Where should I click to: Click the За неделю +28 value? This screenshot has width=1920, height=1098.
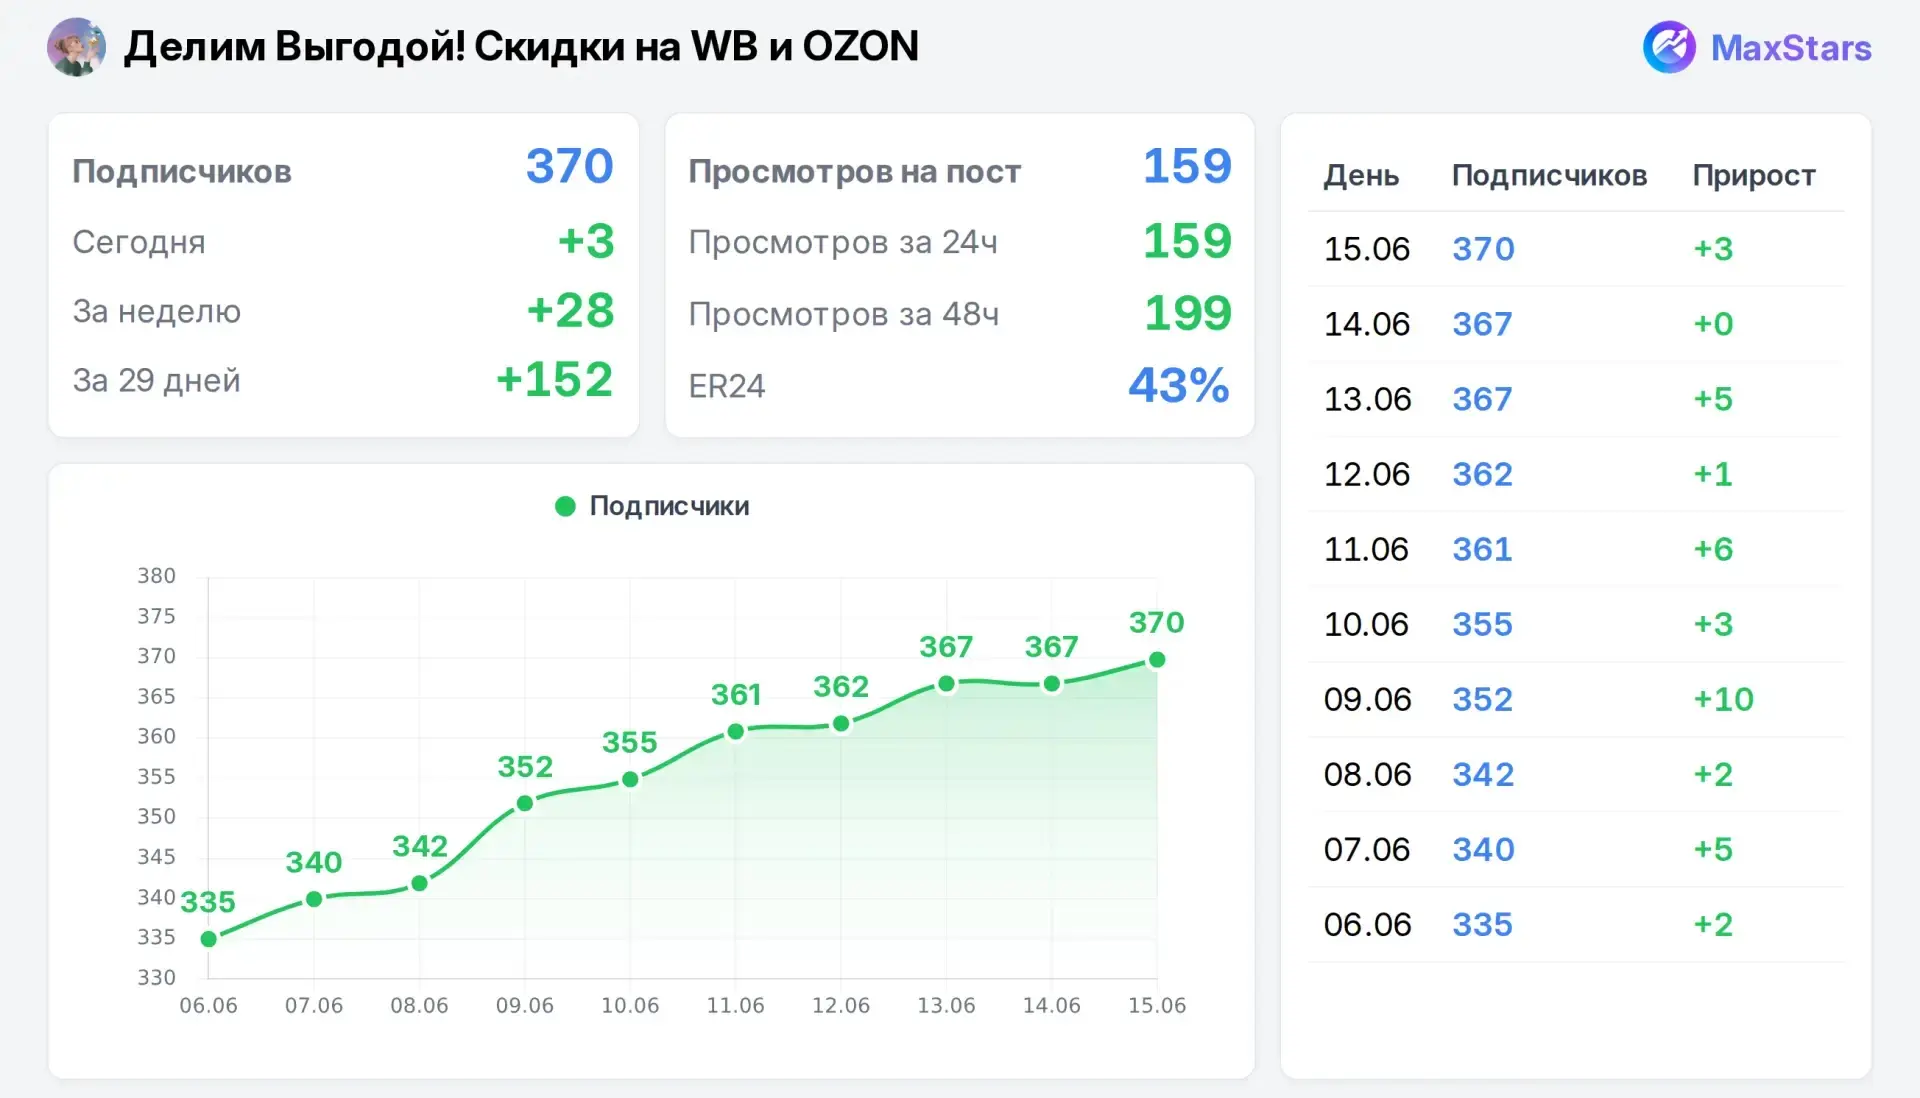570,310
